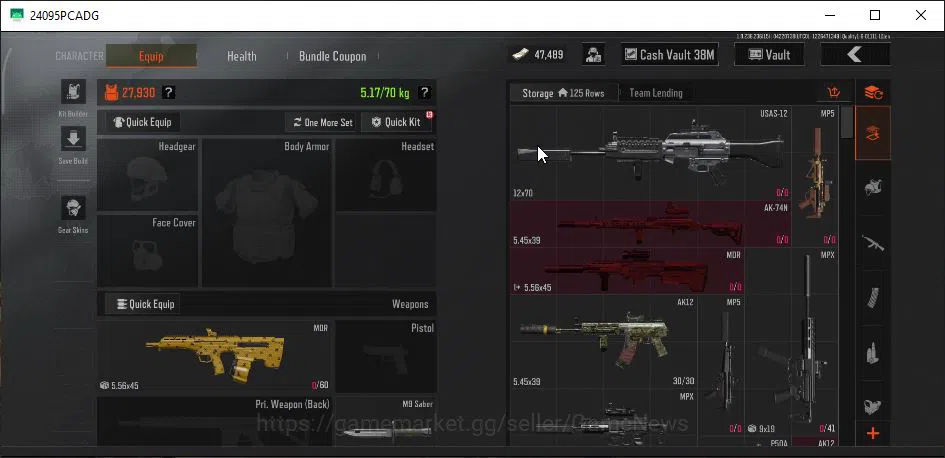Viewport: 945px width, 458px height.
Task: Open Cash Vault 38M
Action: [670, 55]
